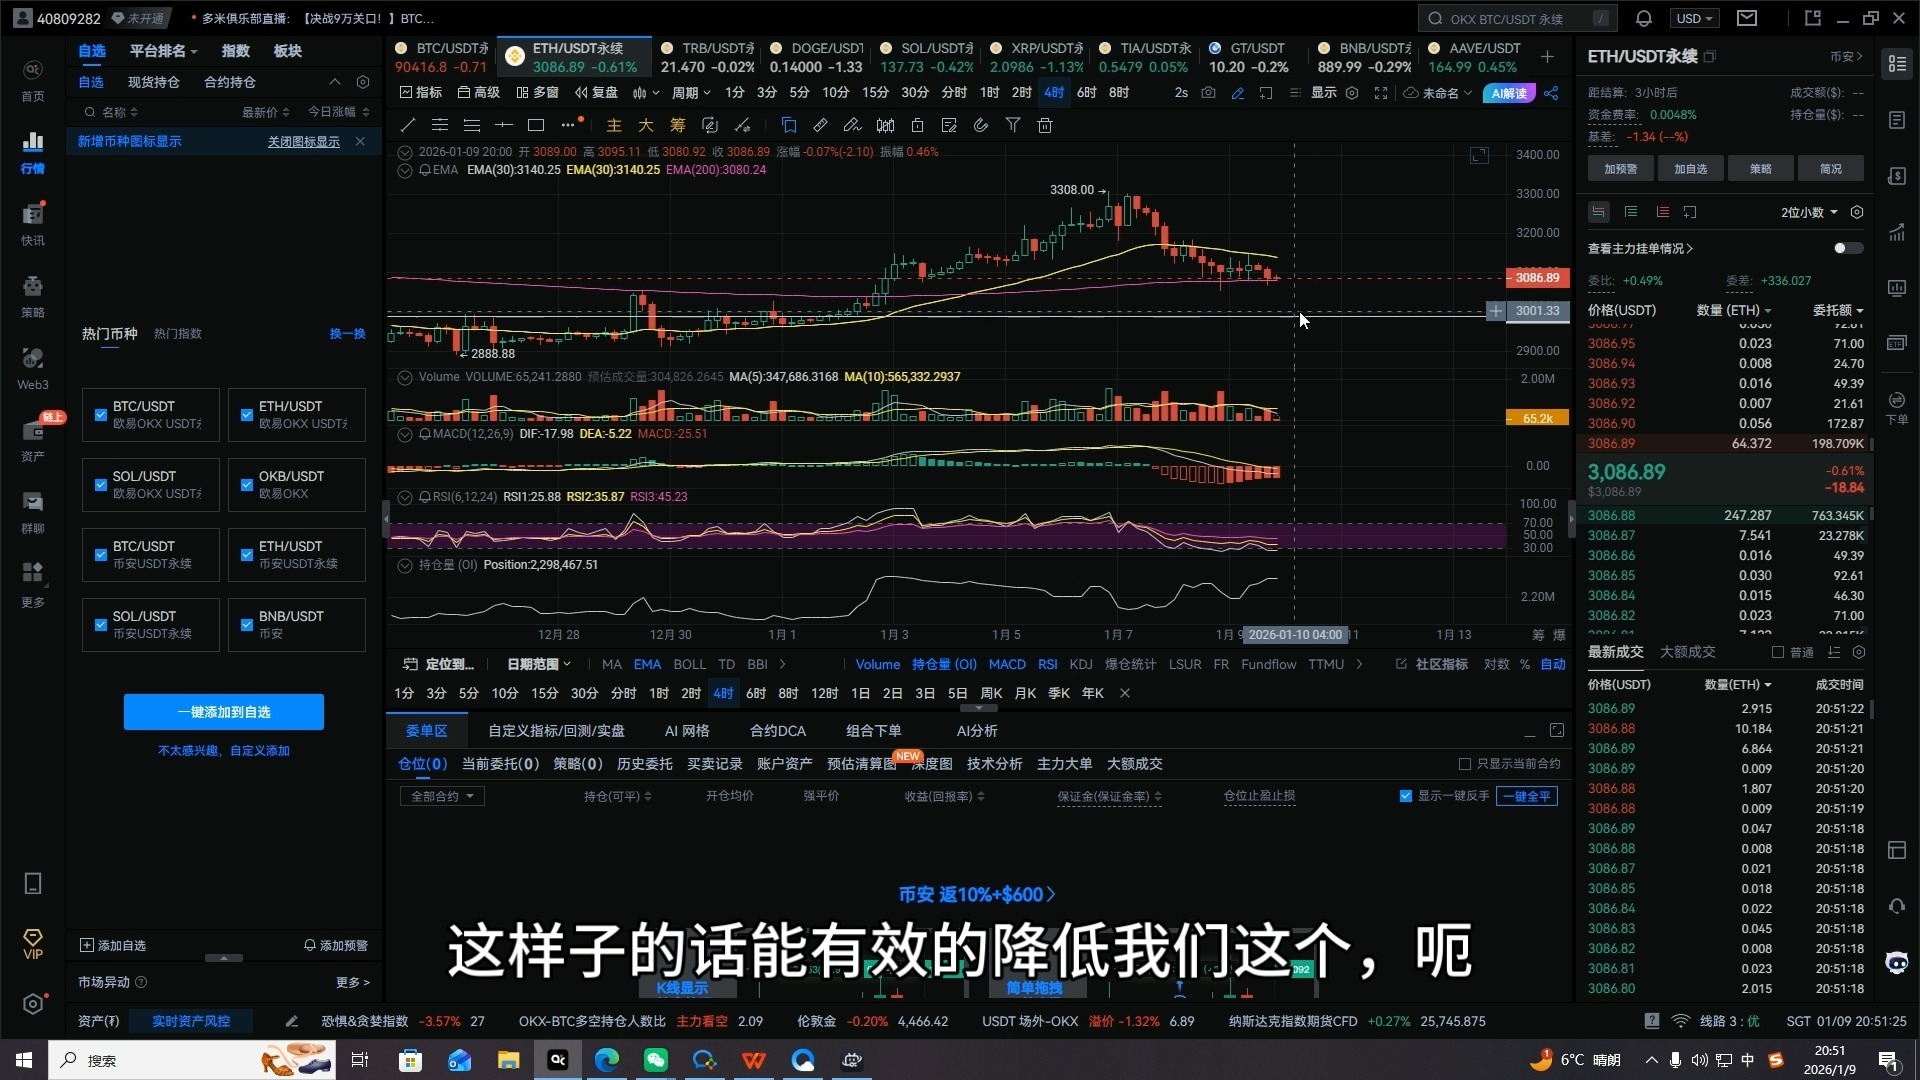Open order book settings hexagon icon

coord(1857,212)
